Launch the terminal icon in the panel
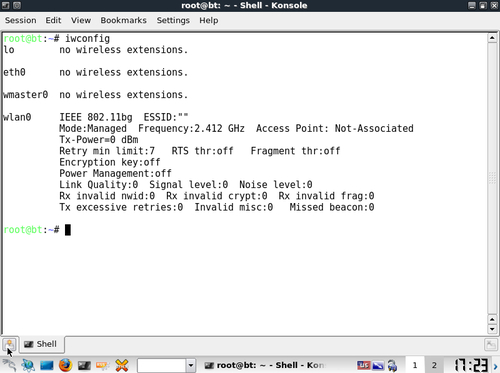500x373 pixels. [x=84, y=366]
